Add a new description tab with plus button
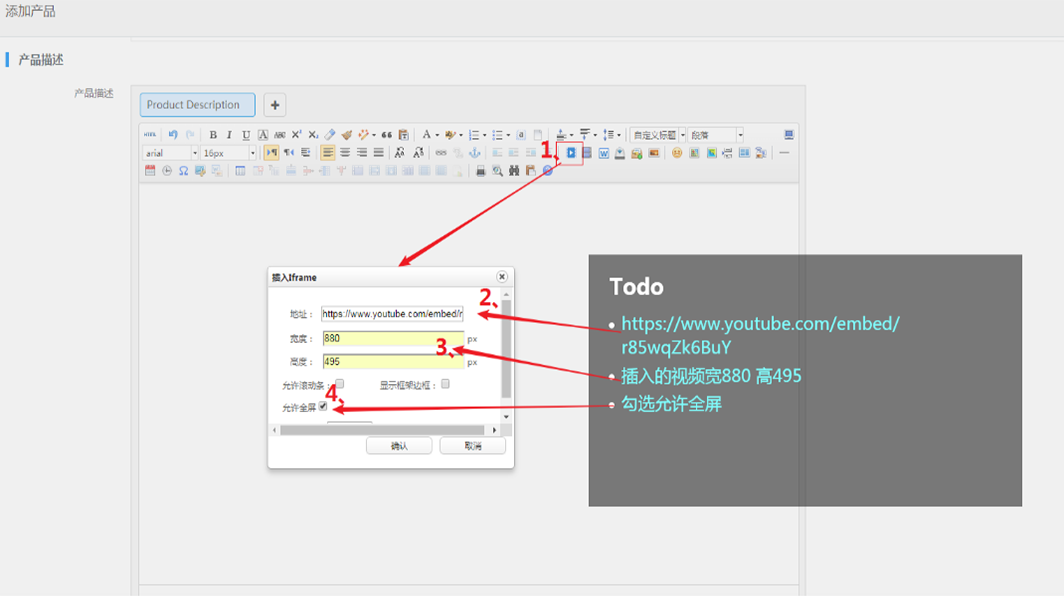This screenshot has width=1064, height=596. (x=275, y=105)
